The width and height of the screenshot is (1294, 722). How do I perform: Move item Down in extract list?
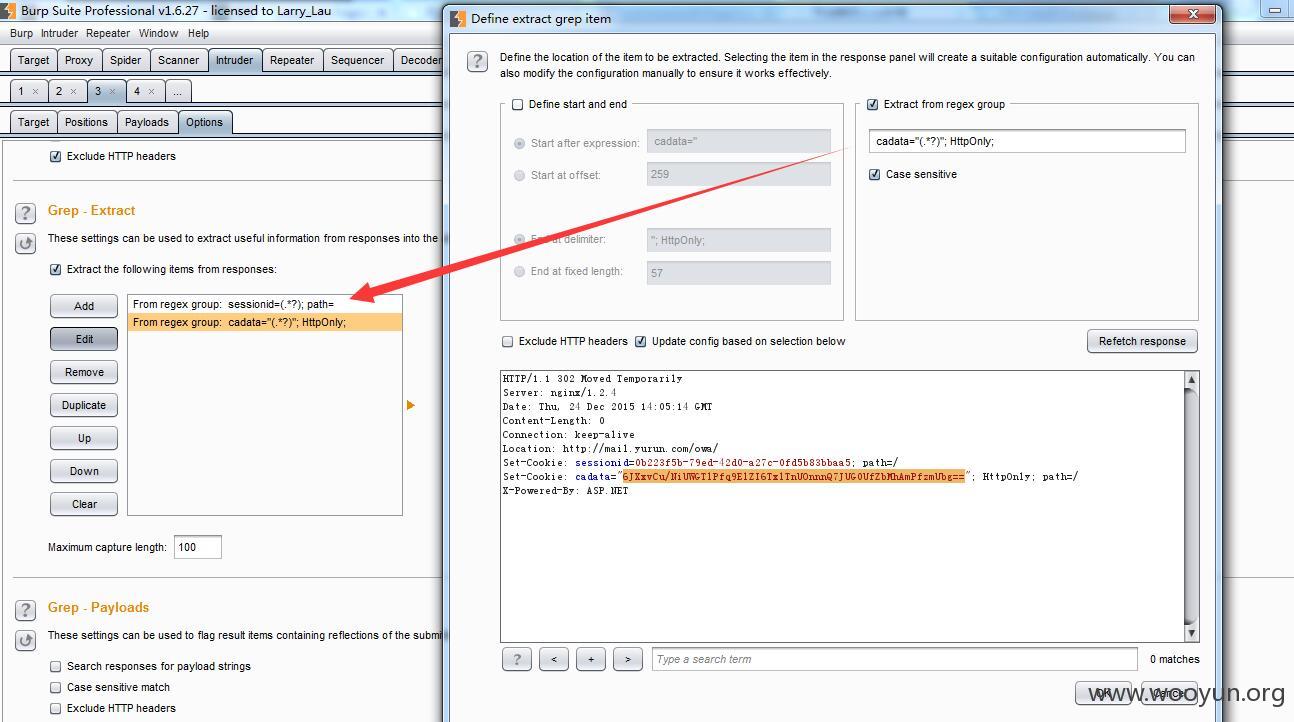click(x=84, y=471)
